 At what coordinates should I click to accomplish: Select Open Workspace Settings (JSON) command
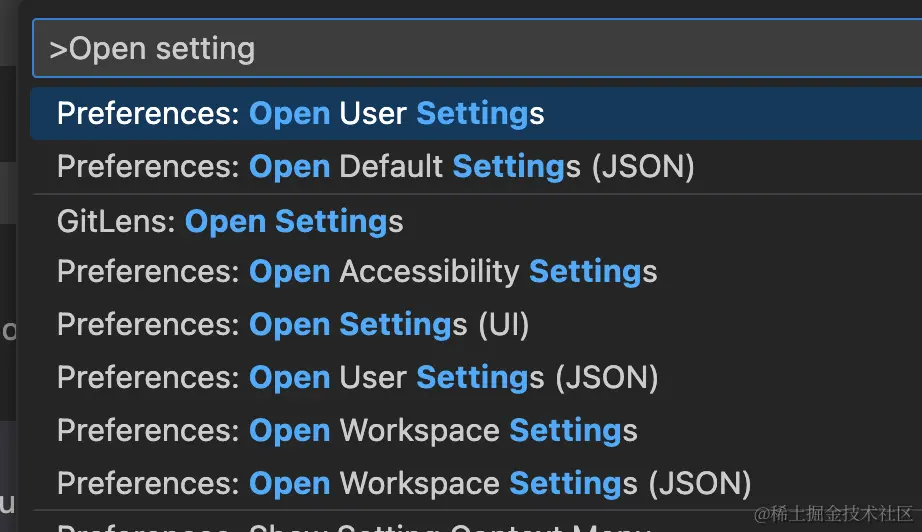point(404,484)
